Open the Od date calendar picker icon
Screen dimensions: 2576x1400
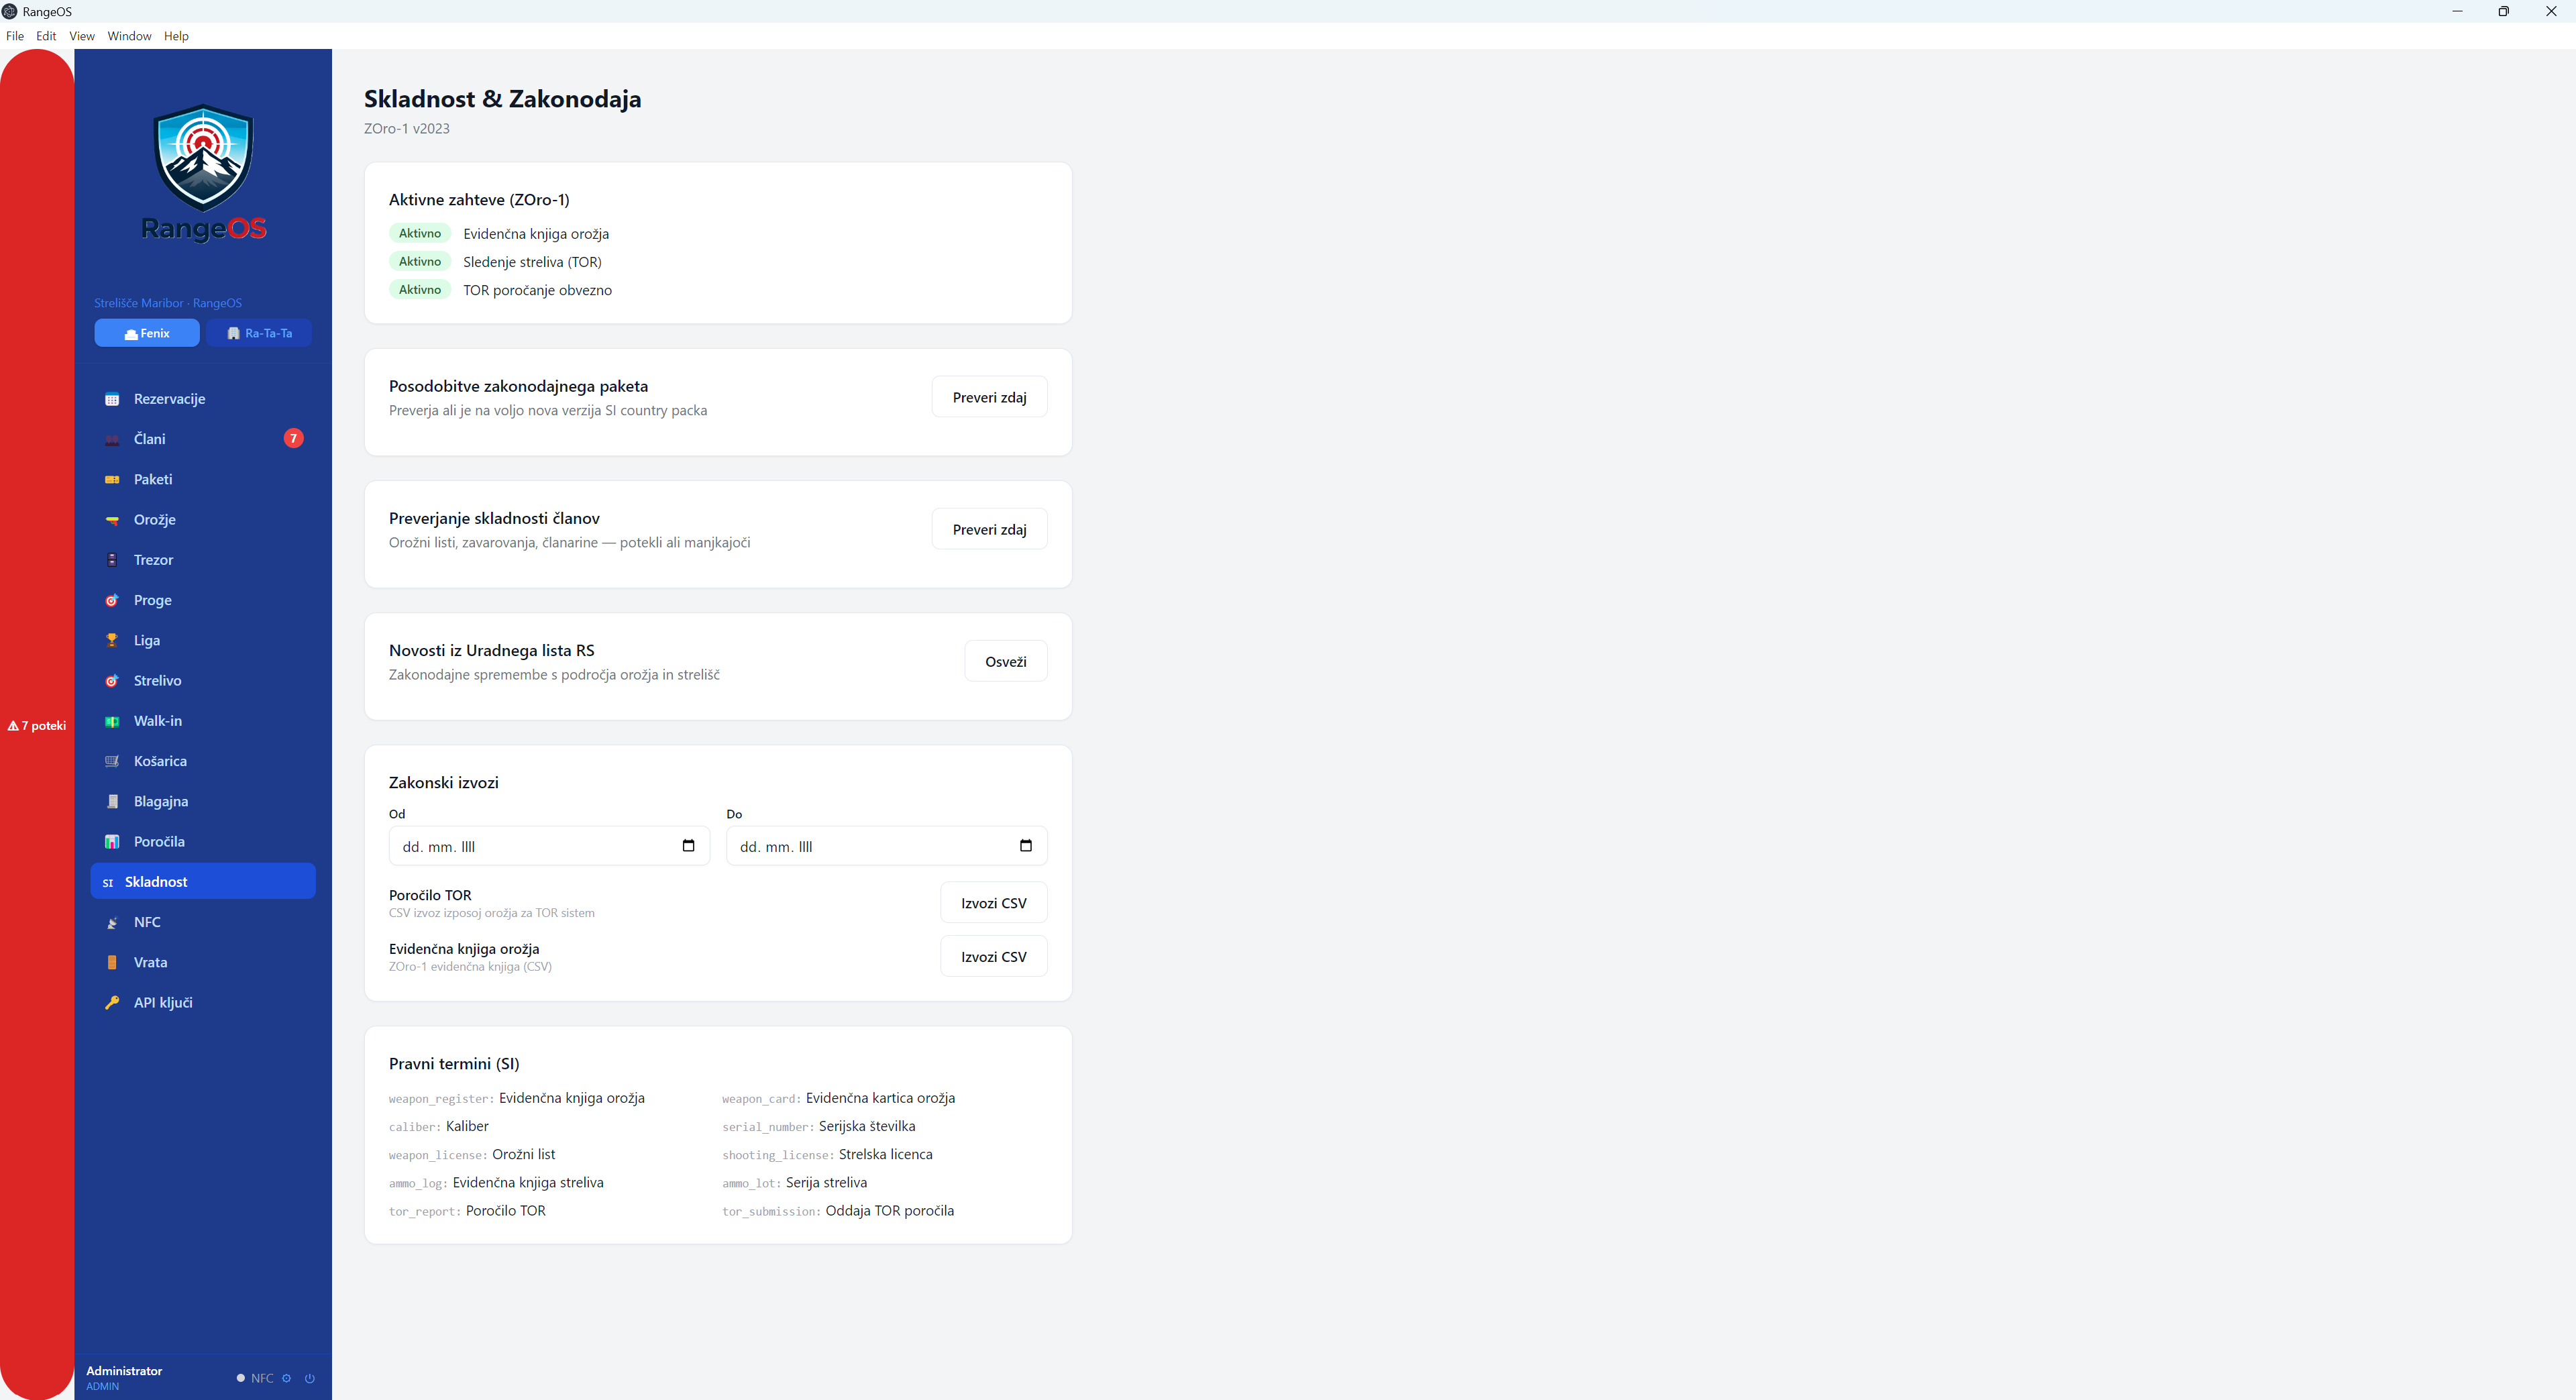(x=688, y=846)
